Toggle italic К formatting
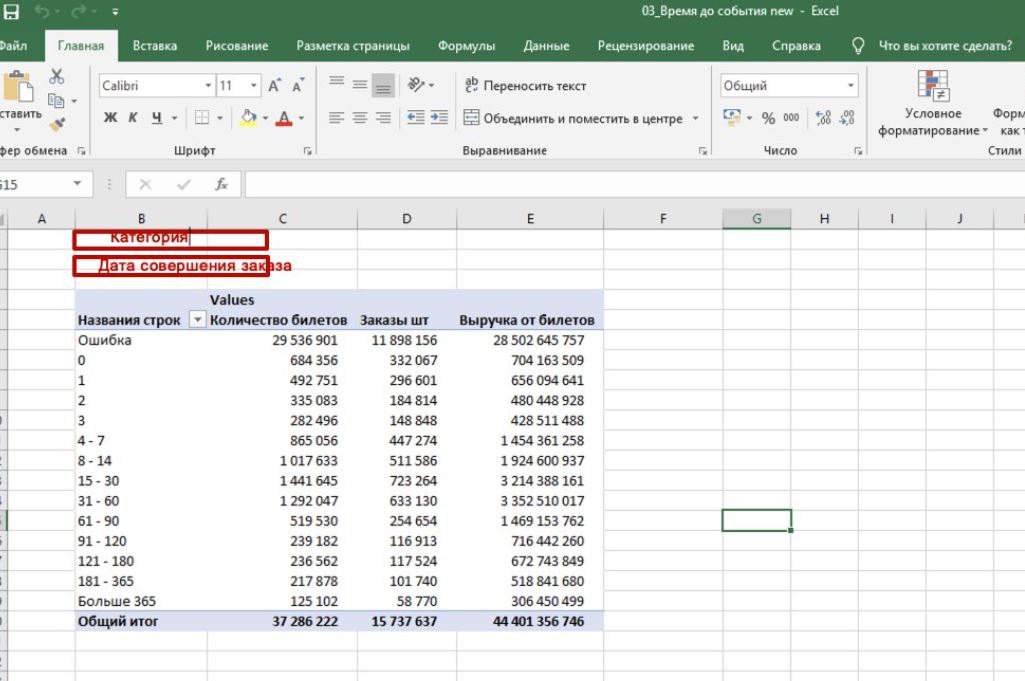Image resolution: width=1025 pixels, height=681 pixels. point(132,118)
